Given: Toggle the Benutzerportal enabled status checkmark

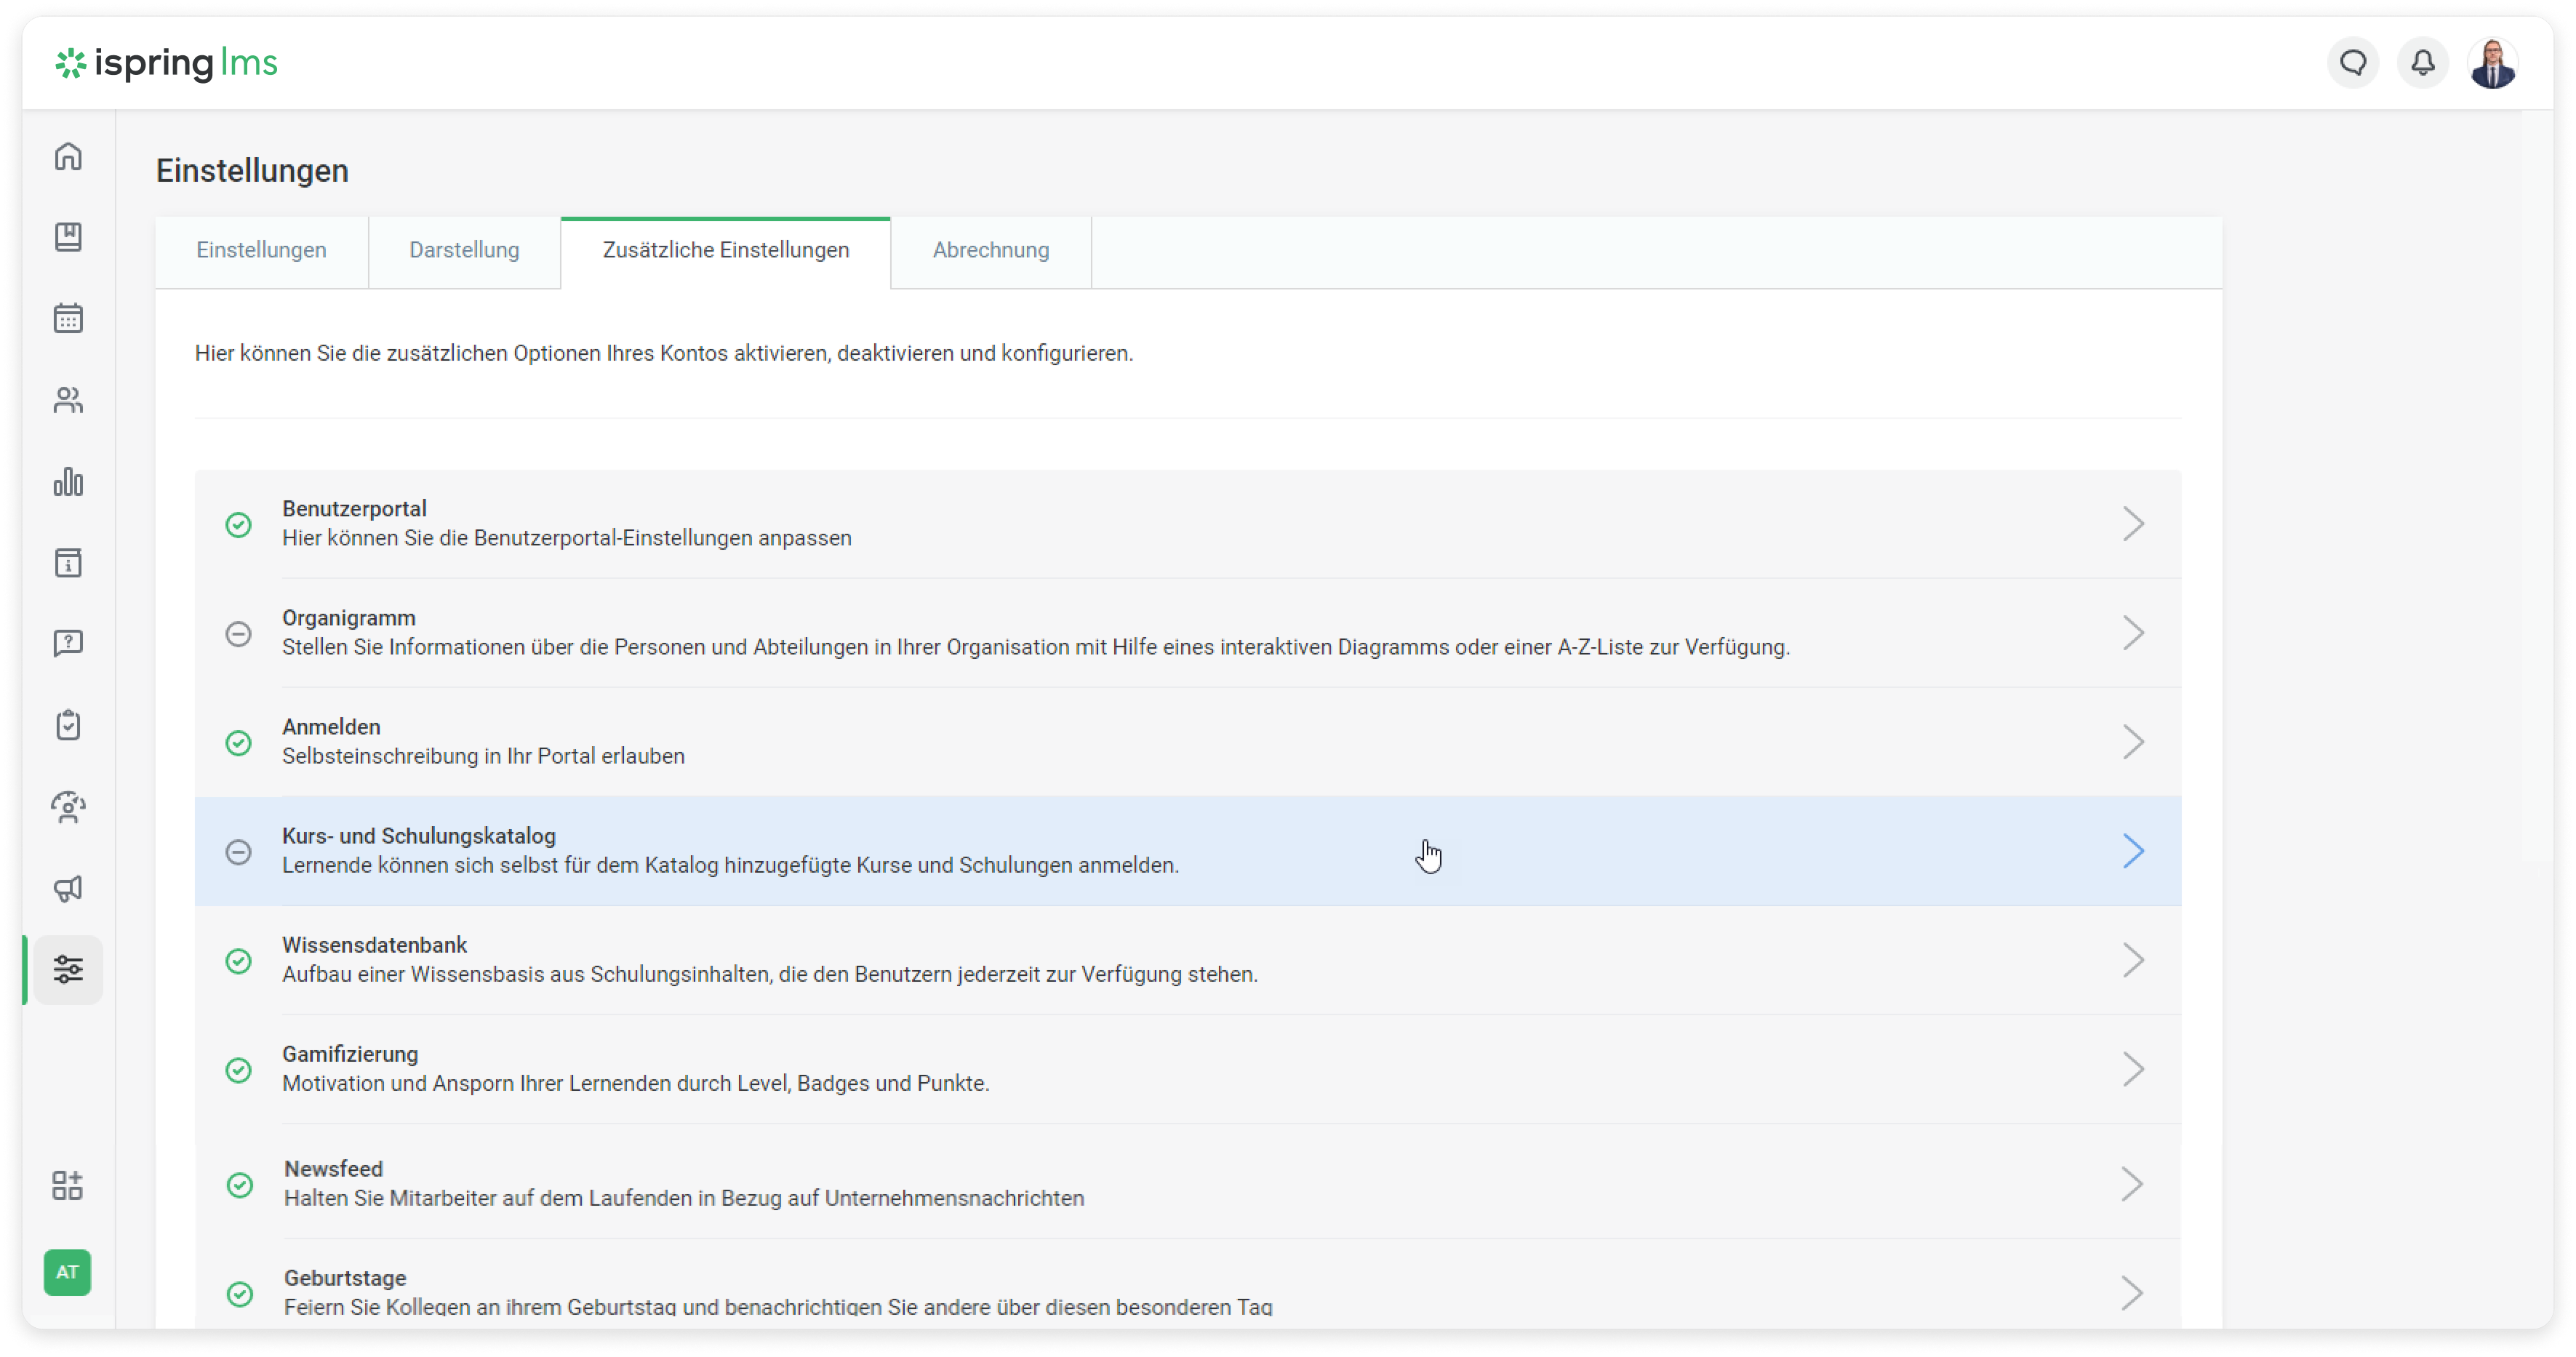Looking at the screenshot, I should click(x=238, y=524).
